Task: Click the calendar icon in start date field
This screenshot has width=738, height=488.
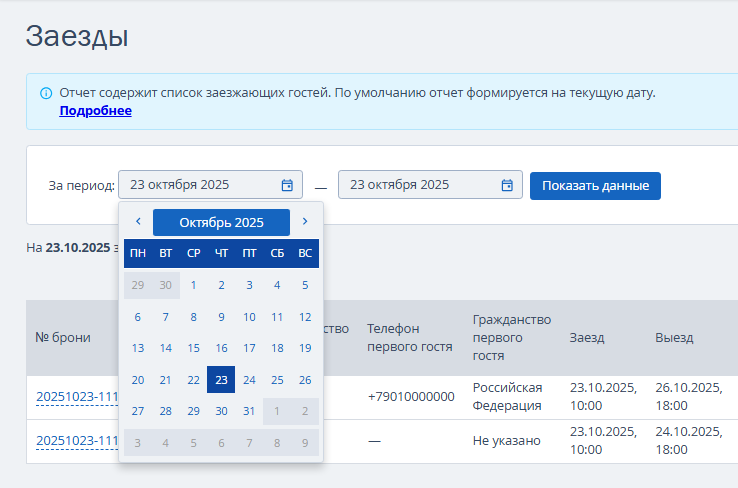Action: (x=287, y=185)
